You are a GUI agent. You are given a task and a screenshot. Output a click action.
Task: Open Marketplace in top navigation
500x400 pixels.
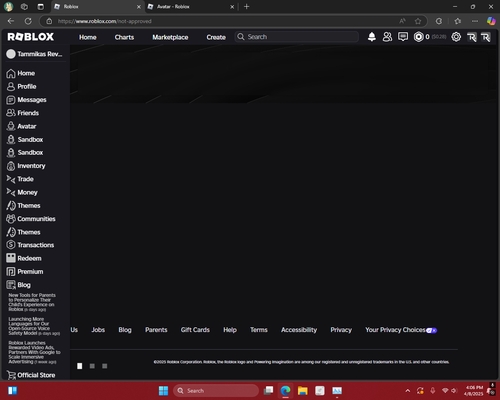[x=170, y=37]
